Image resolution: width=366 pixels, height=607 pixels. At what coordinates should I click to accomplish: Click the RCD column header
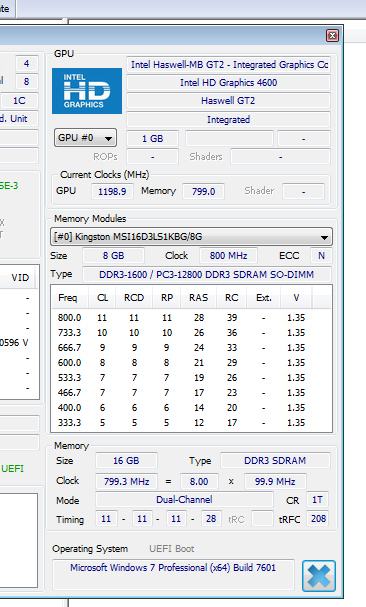134,298
